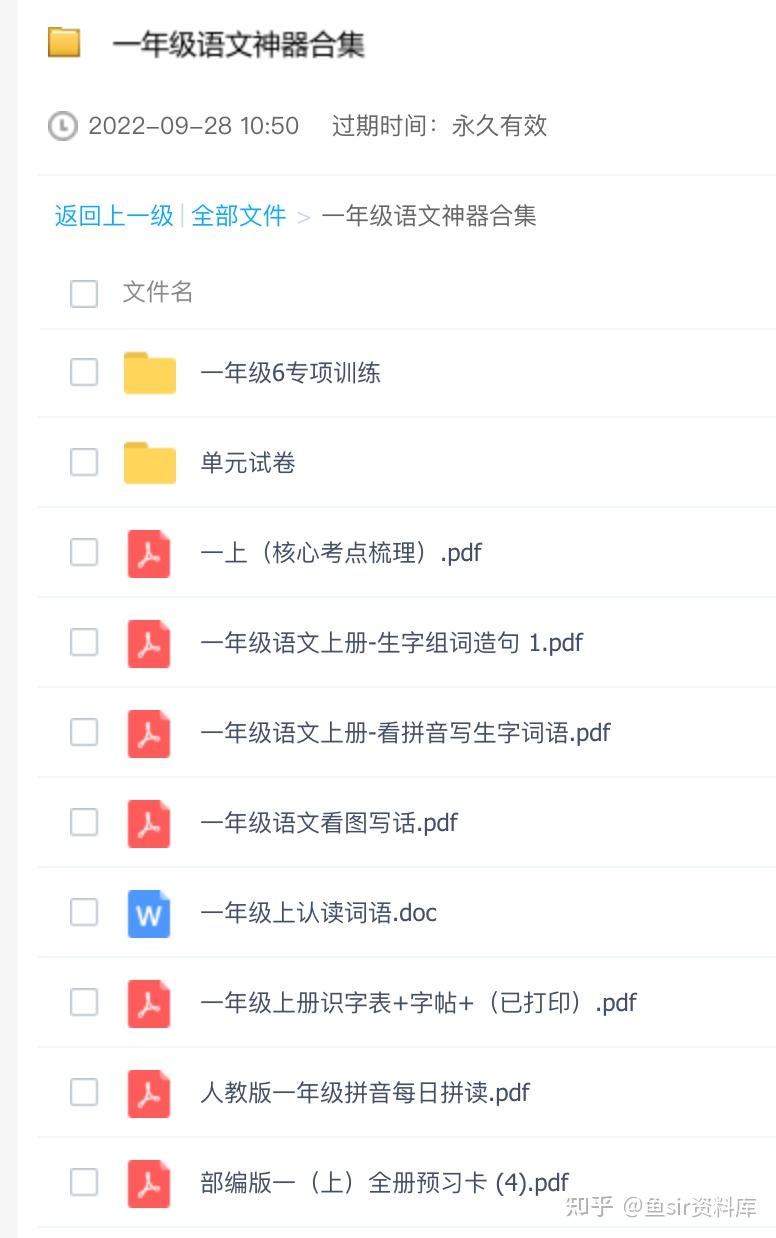Tick checkbox for 一年级语文上册-生字组词造句 1.pdf
Screen dimensions: 776x1238
(x=84, y=642)
